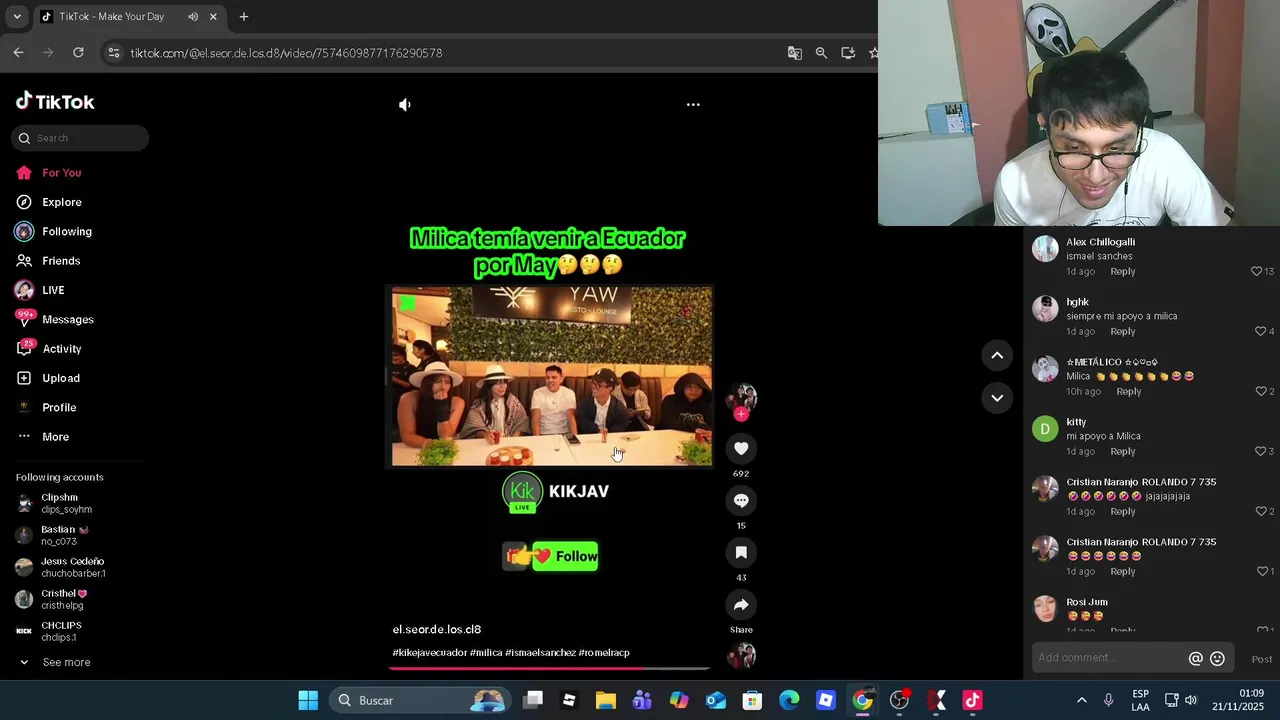Open the TikTok app in the taskbar
The height and width of the screenshot is (720, 1280).
pos(972,700)
